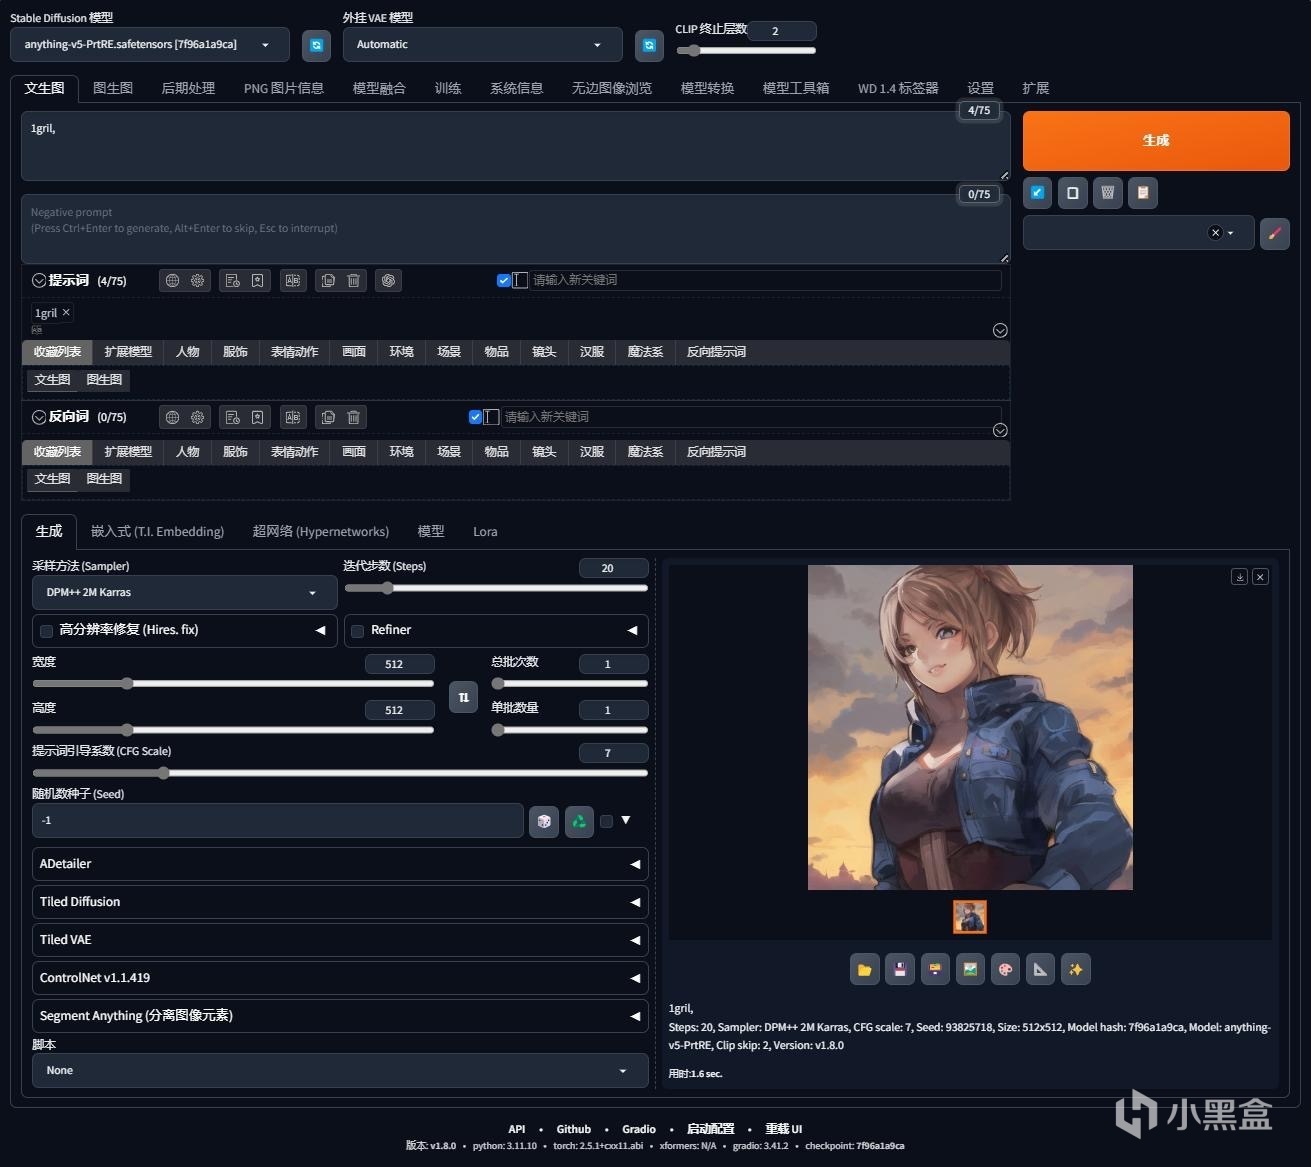Switch to the Lora tab
Screen dimensions: 1311x1167
tap(485, 532)
